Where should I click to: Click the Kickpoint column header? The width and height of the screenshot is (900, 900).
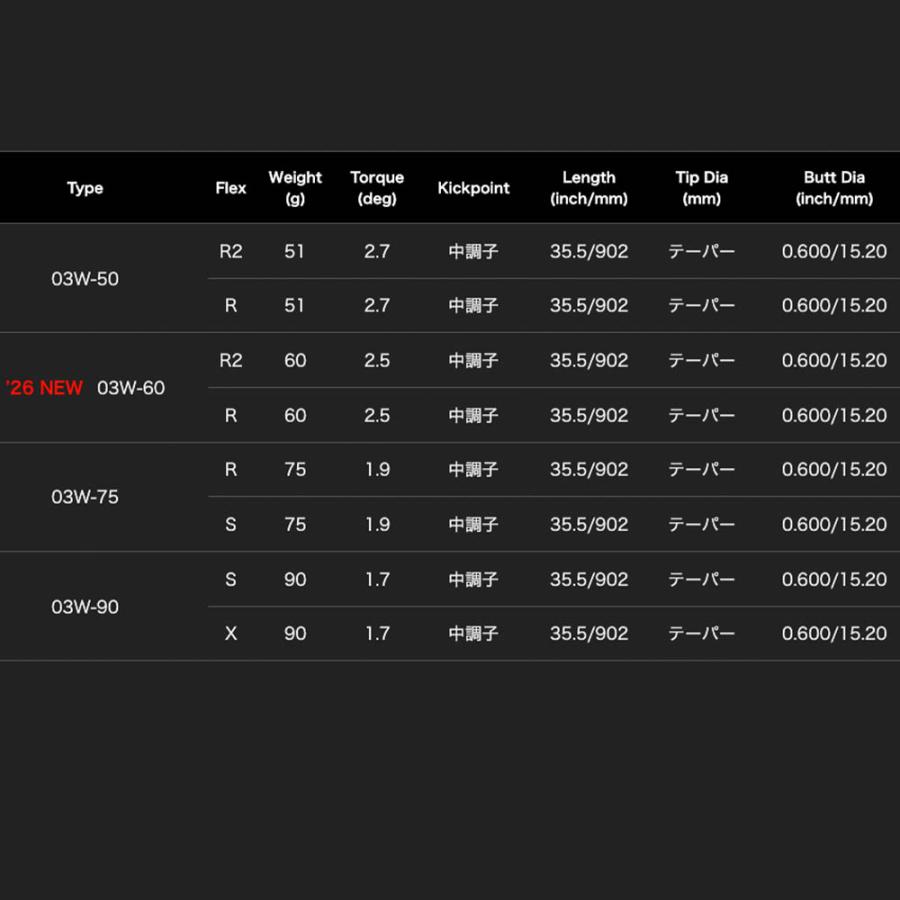[x=474, y=188]
